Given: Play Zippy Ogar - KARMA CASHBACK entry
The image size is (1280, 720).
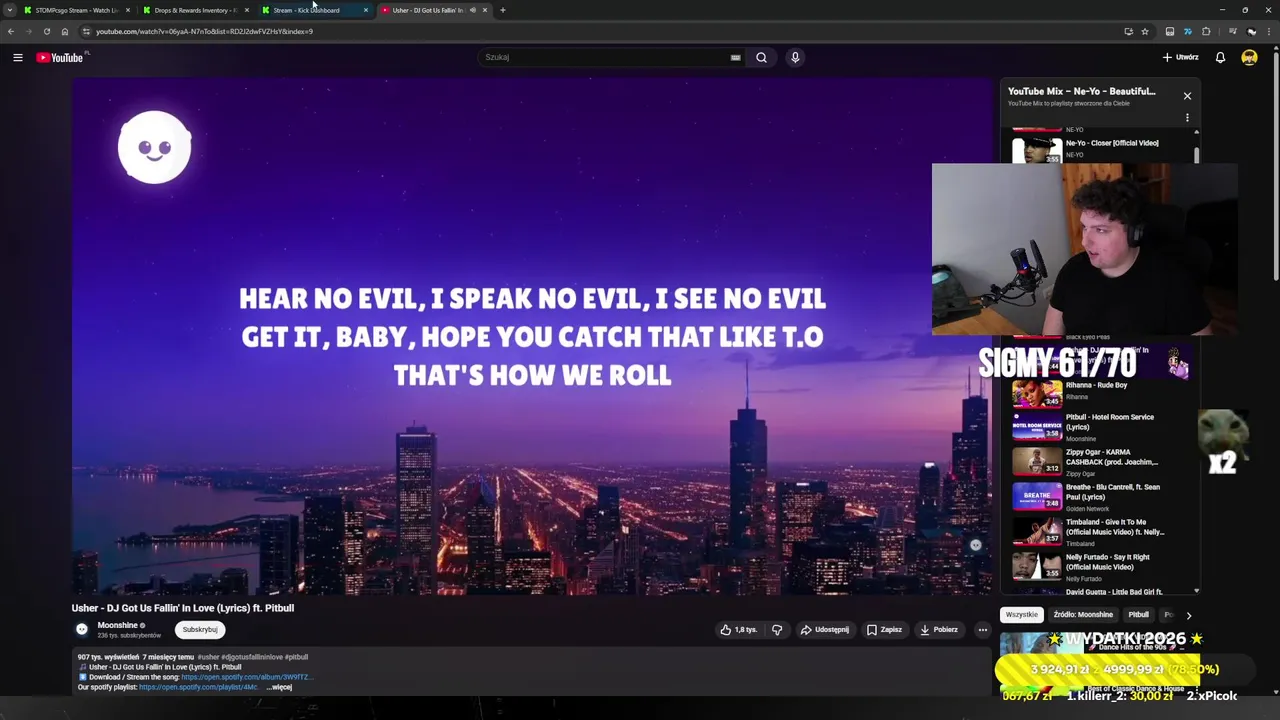Looking at the screenshot, I should [1100, 461].
